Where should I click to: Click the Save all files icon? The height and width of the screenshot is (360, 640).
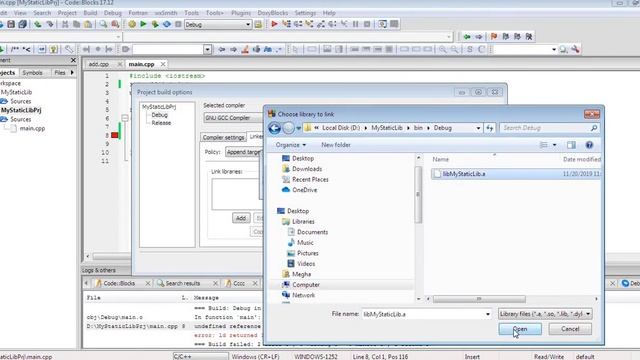[22, 24]
